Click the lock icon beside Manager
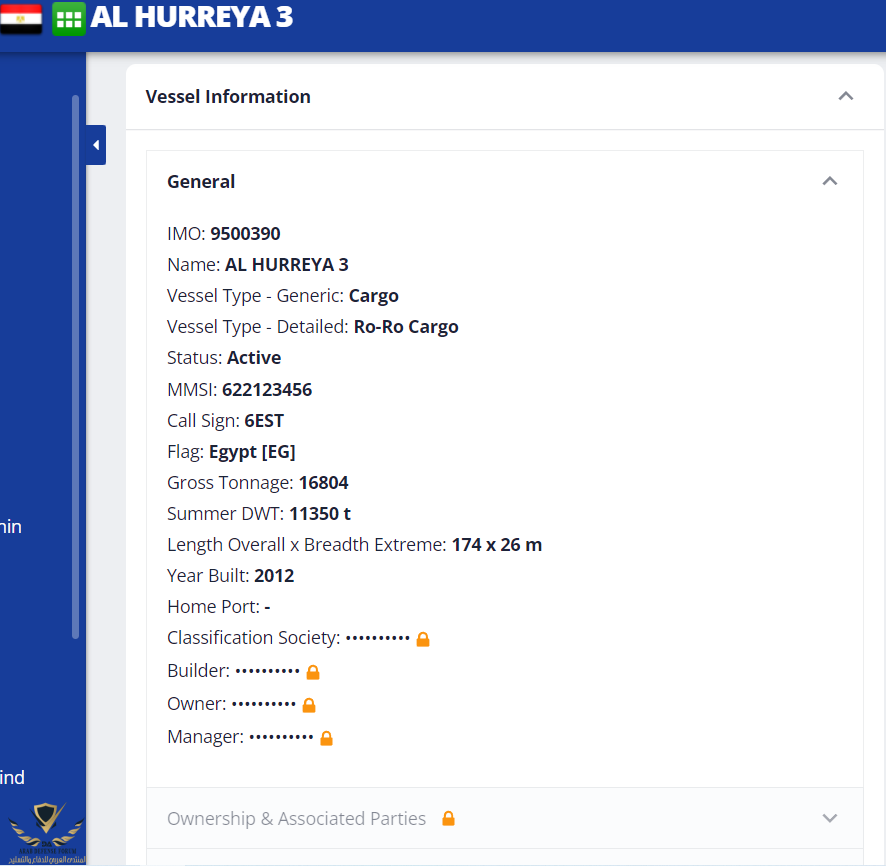Screen dimensions: 886x866 tap(326, 738)
